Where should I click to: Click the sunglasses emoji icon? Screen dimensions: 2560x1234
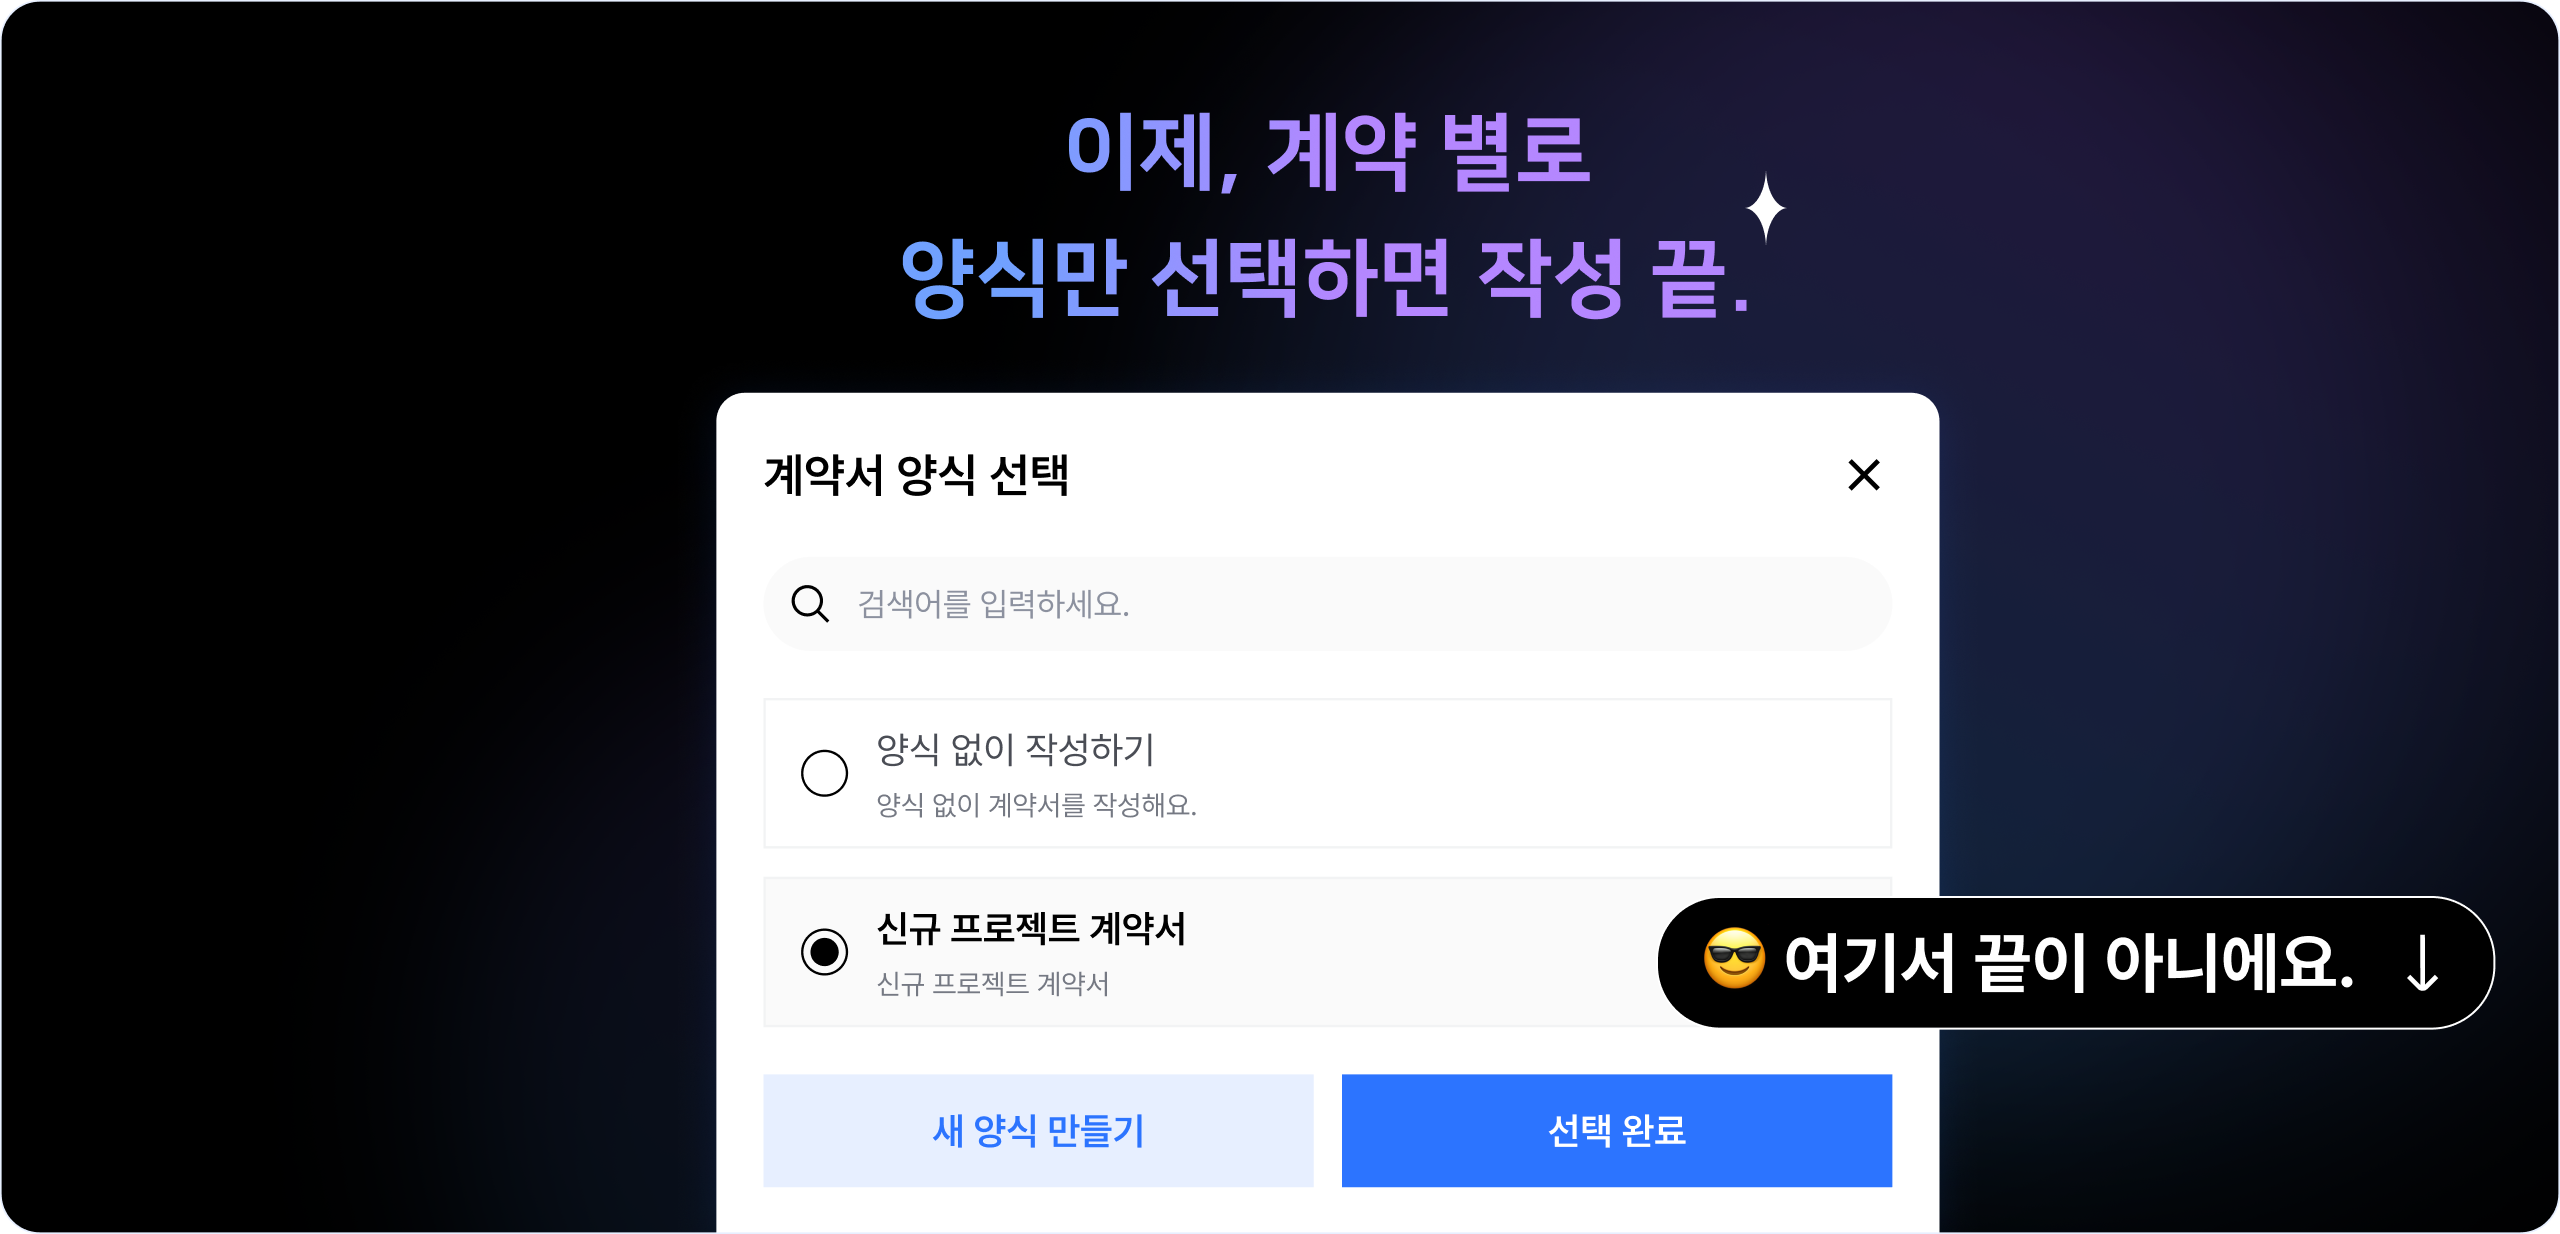(1734, 959)
